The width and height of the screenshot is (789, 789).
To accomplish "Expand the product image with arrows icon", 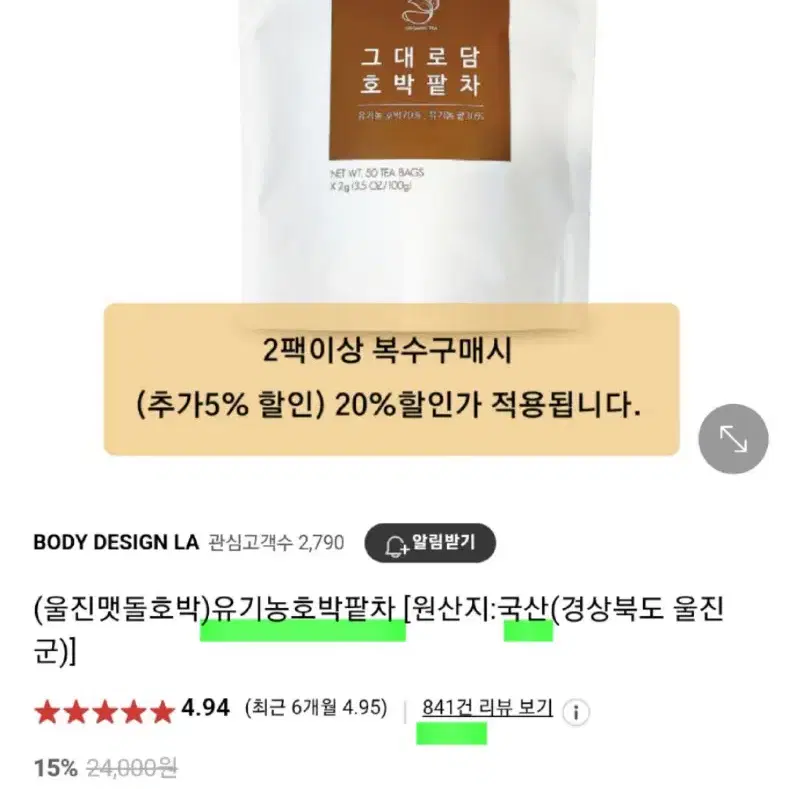I will pyautogui.click(x=733, y=439).
